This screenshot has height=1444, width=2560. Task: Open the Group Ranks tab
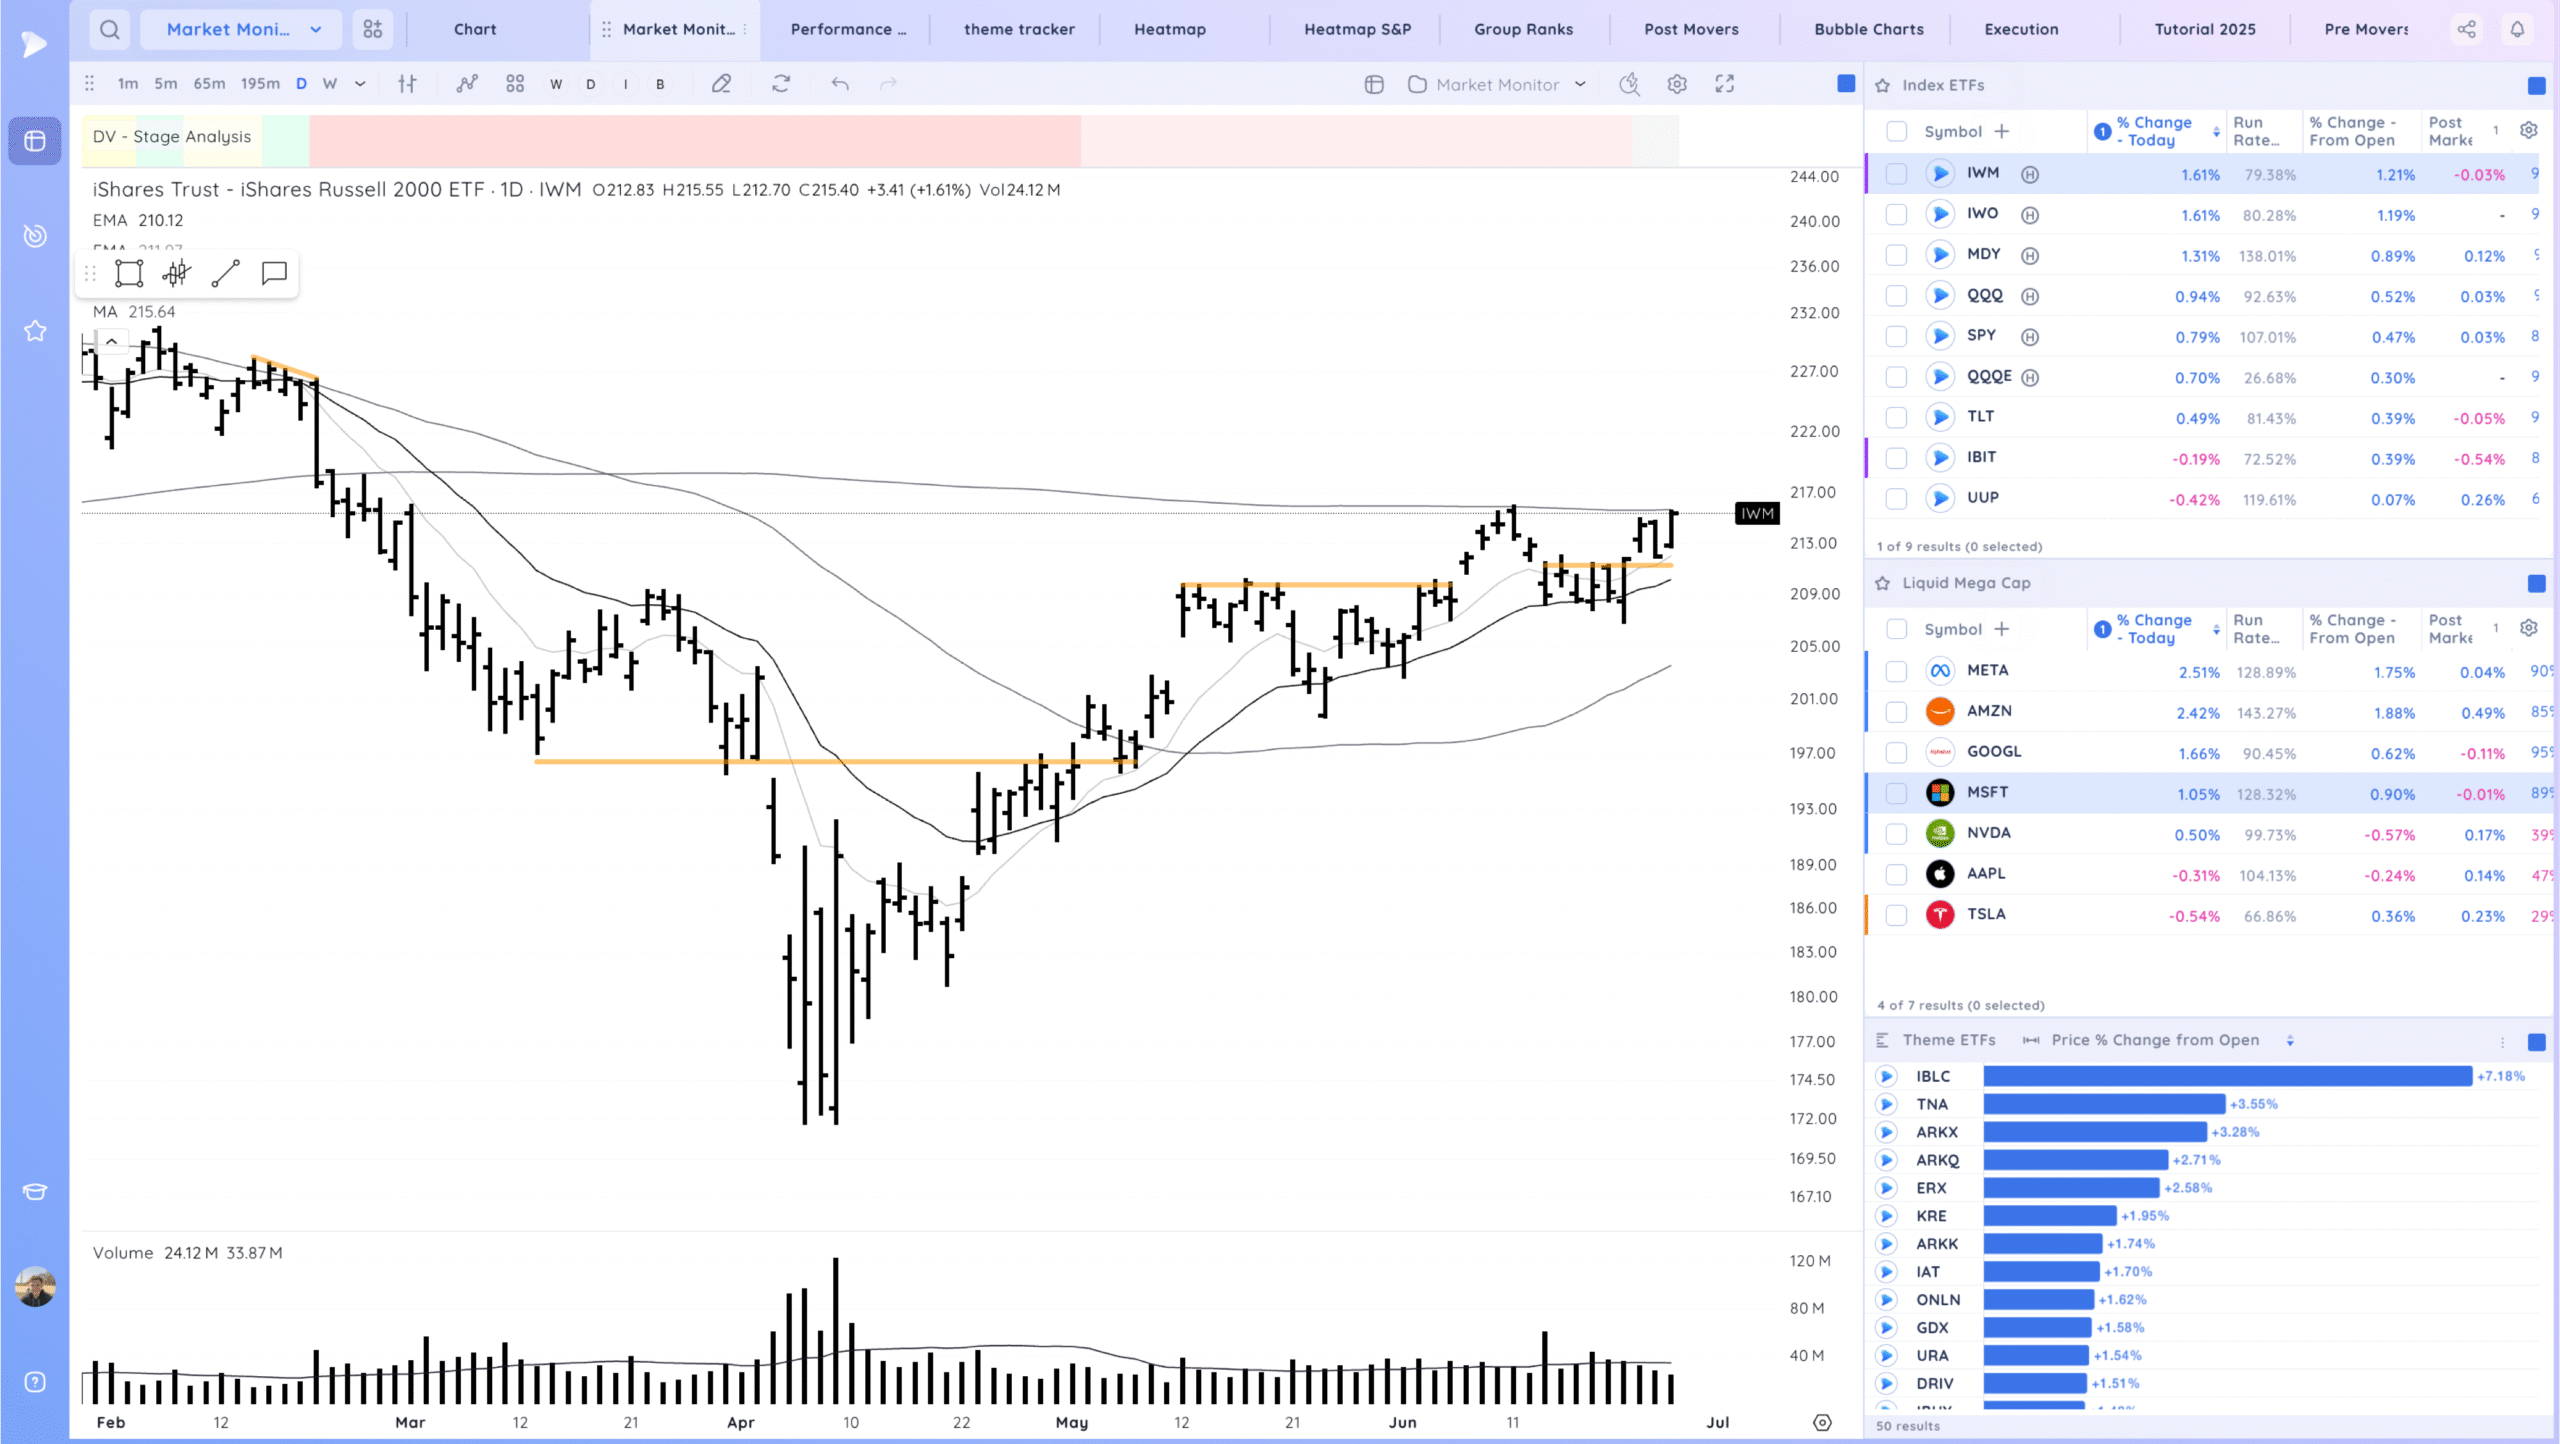pos(1523,29)
